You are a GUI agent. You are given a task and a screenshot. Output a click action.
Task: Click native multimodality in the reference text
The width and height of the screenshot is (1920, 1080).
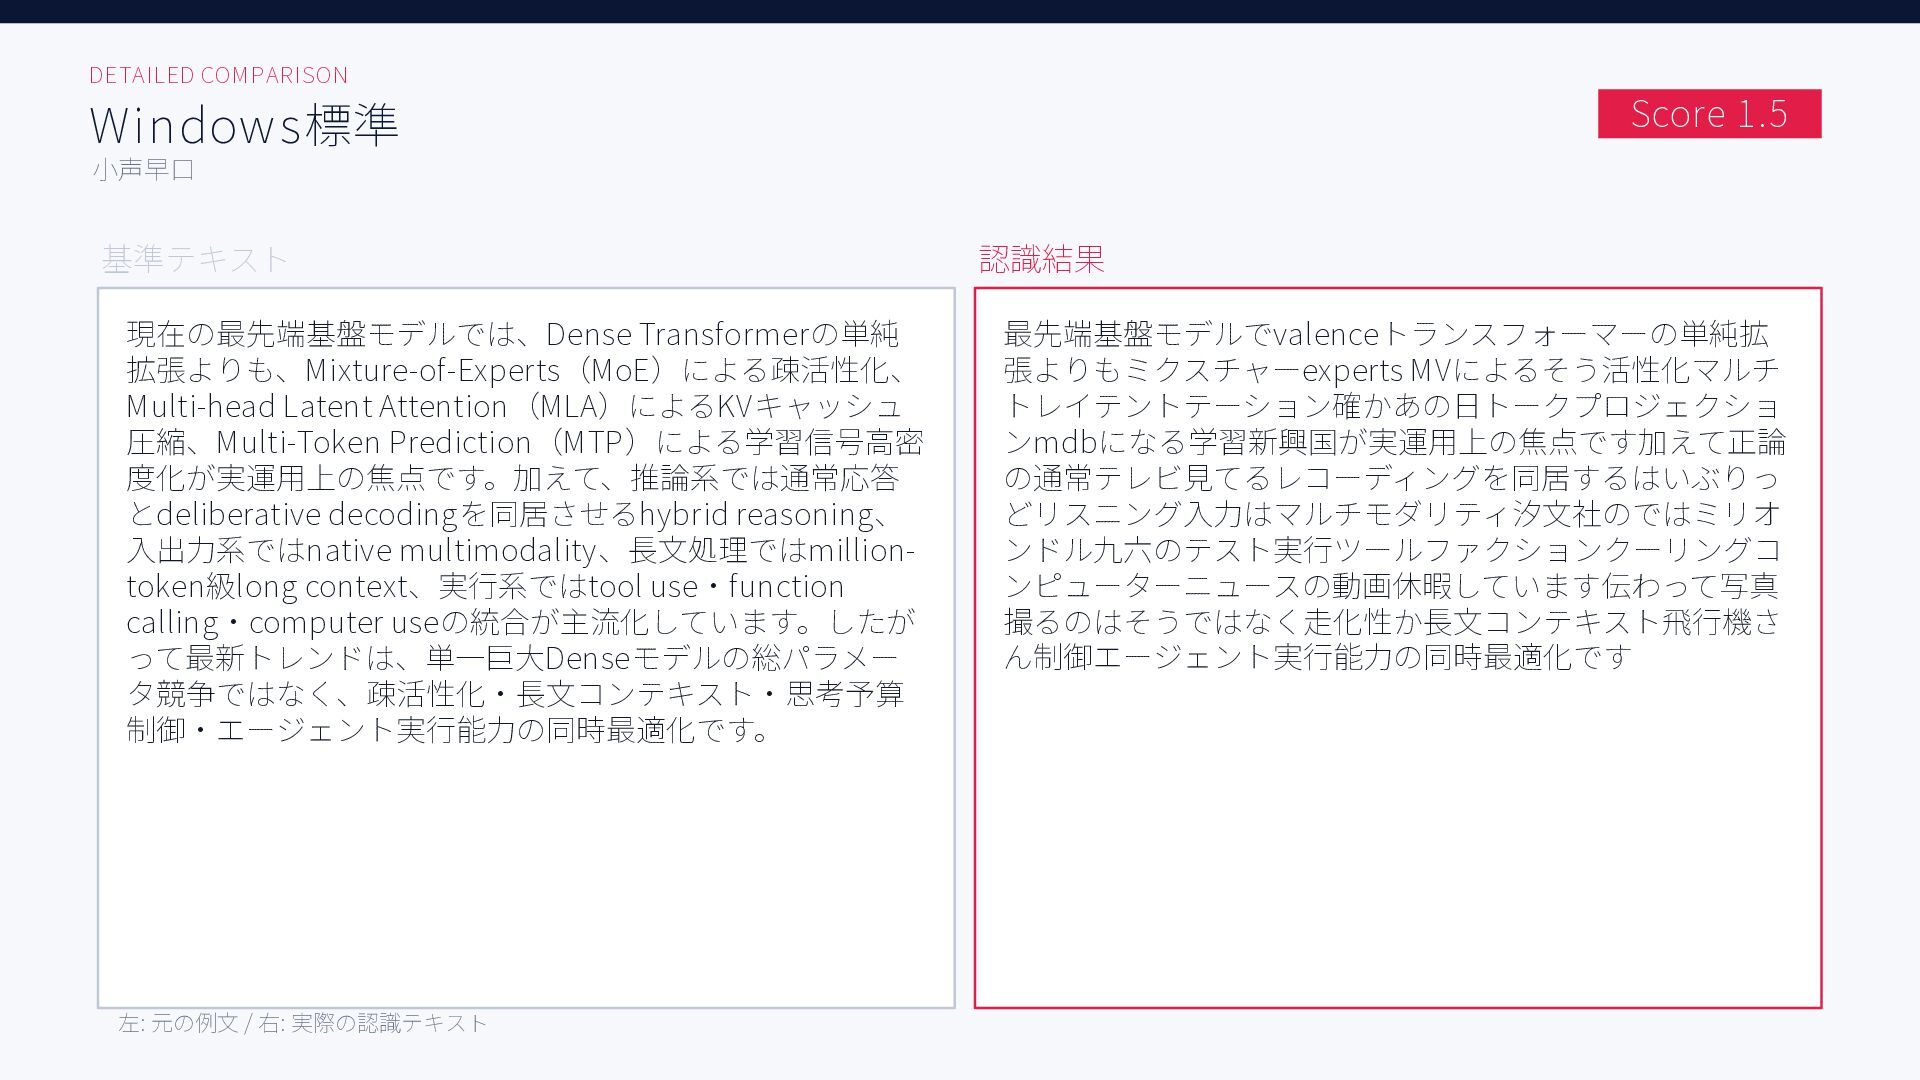(x=451, y=550)
